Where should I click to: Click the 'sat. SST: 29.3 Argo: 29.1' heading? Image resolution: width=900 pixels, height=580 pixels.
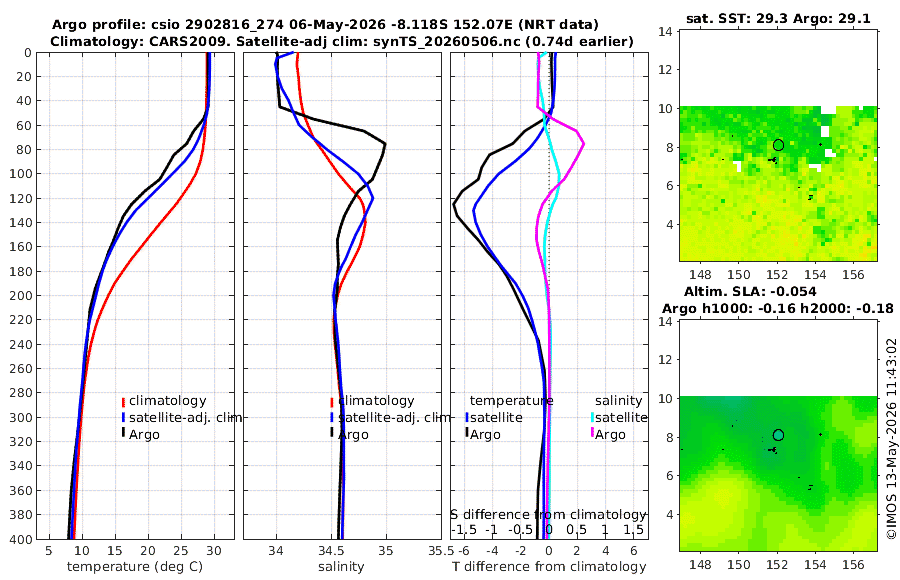[x=778, y=18]
